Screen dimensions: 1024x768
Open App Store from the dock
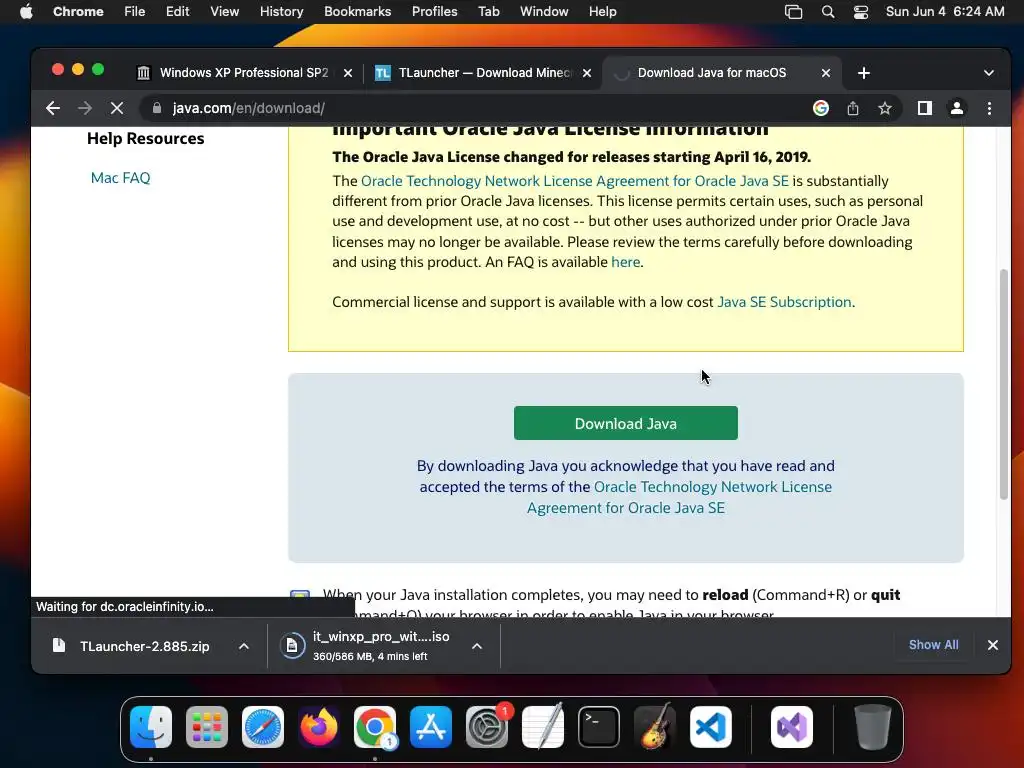[431, 727]
